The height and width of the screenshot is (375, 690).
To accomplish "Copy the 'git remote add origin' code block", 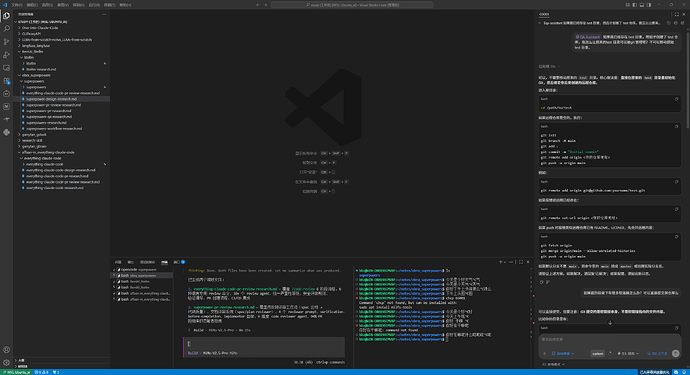I will (x=676, y=182).
